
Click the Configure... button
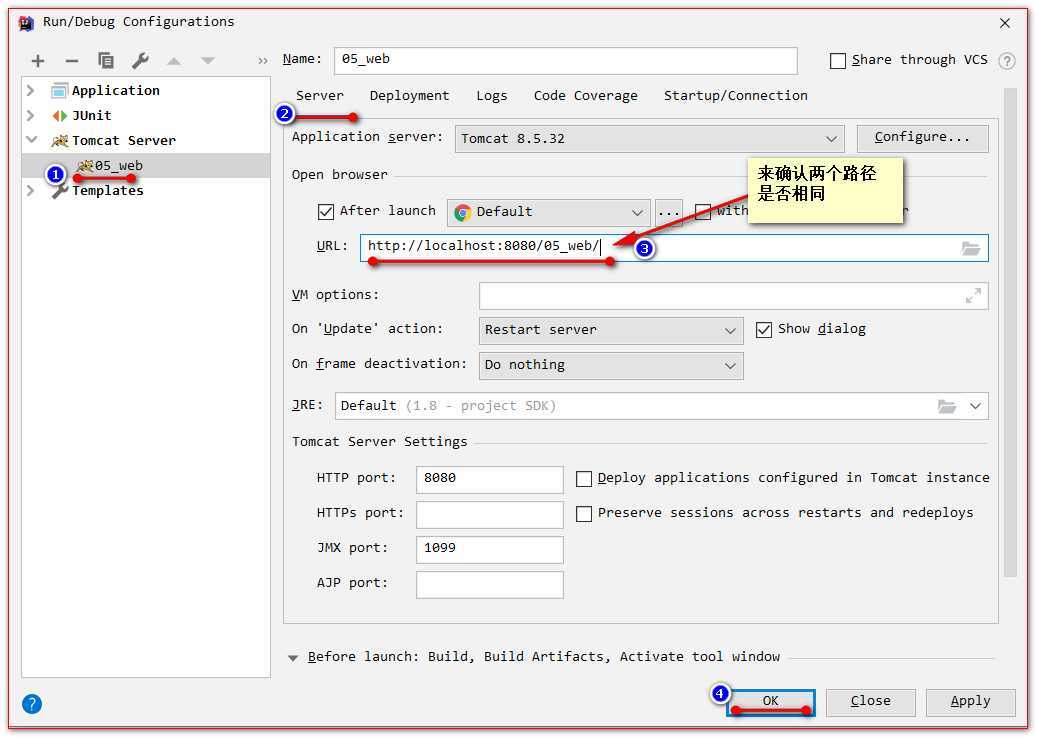[922, 138]
